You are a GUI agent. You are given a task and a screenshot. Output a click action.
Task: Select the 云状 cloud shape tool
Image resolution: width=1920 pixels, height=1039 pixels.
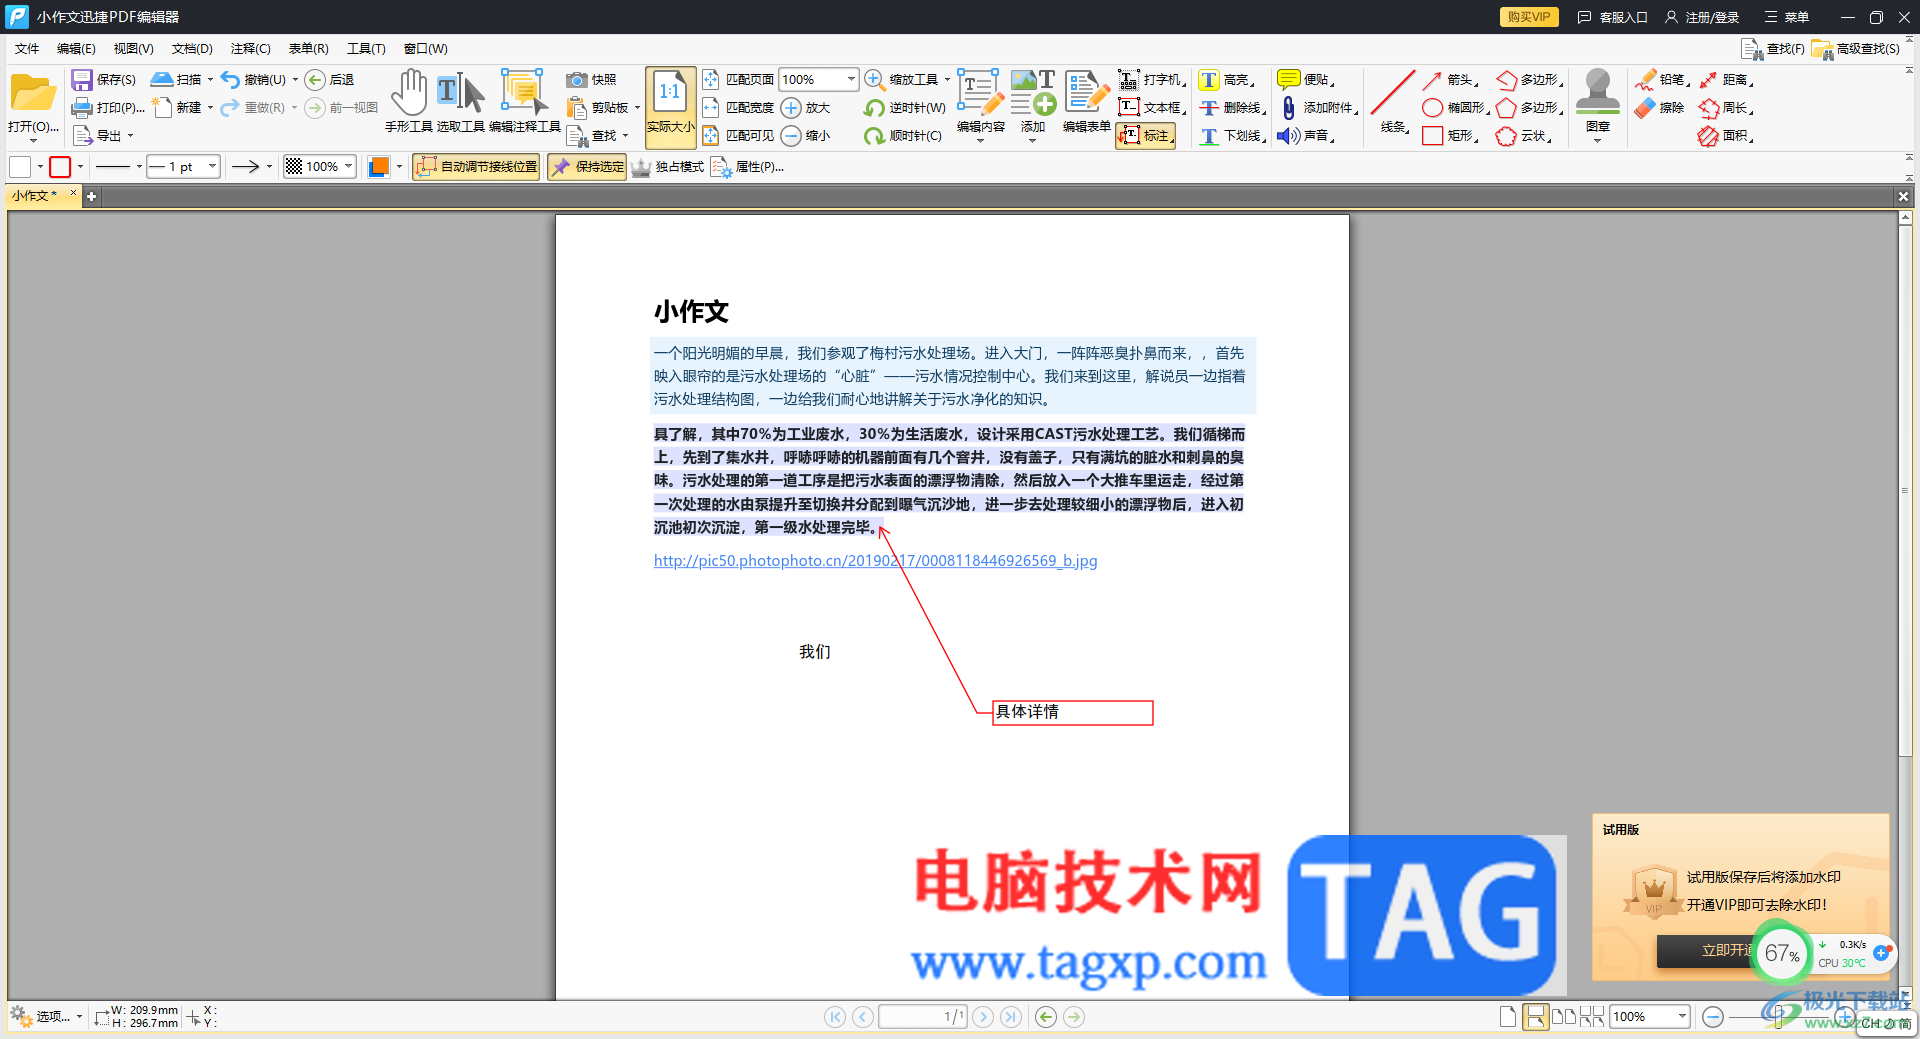[x=1524, y=135]
